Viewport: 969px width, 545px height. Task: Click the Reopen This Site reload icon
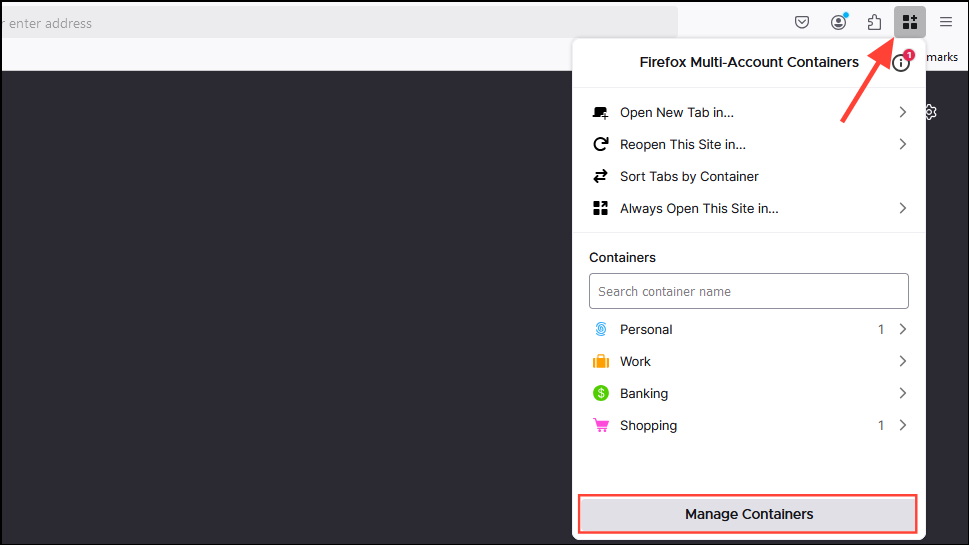pos(600,145)
